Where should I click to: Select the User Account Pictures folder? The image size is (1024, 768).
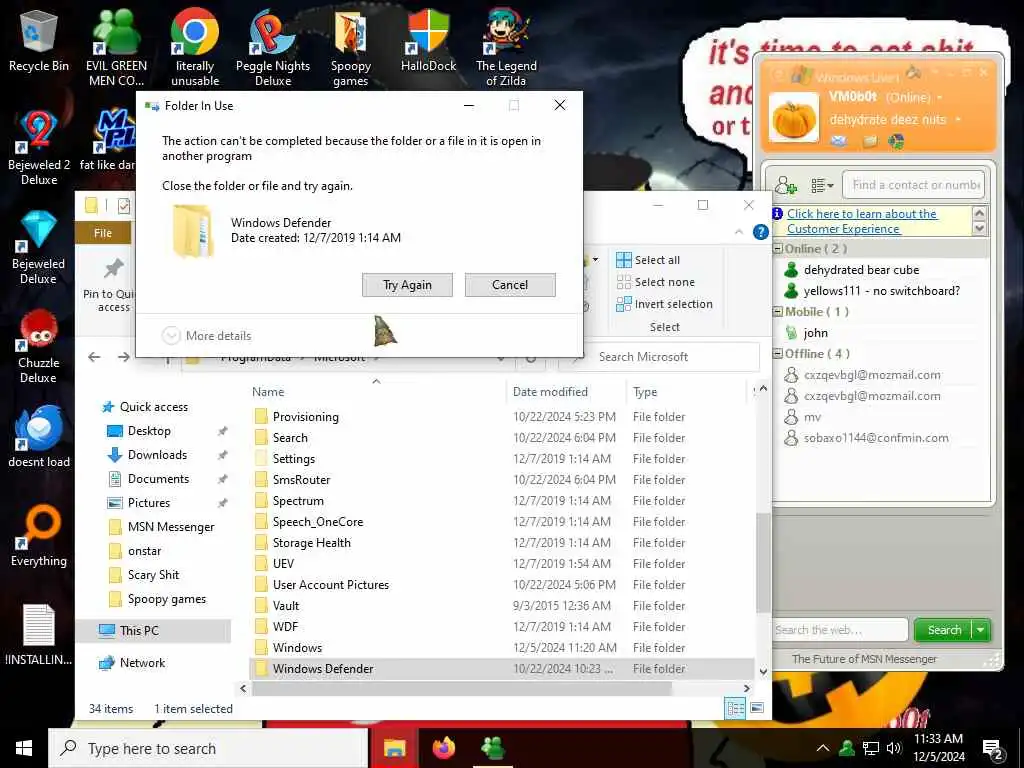click(x=500, y=584)
